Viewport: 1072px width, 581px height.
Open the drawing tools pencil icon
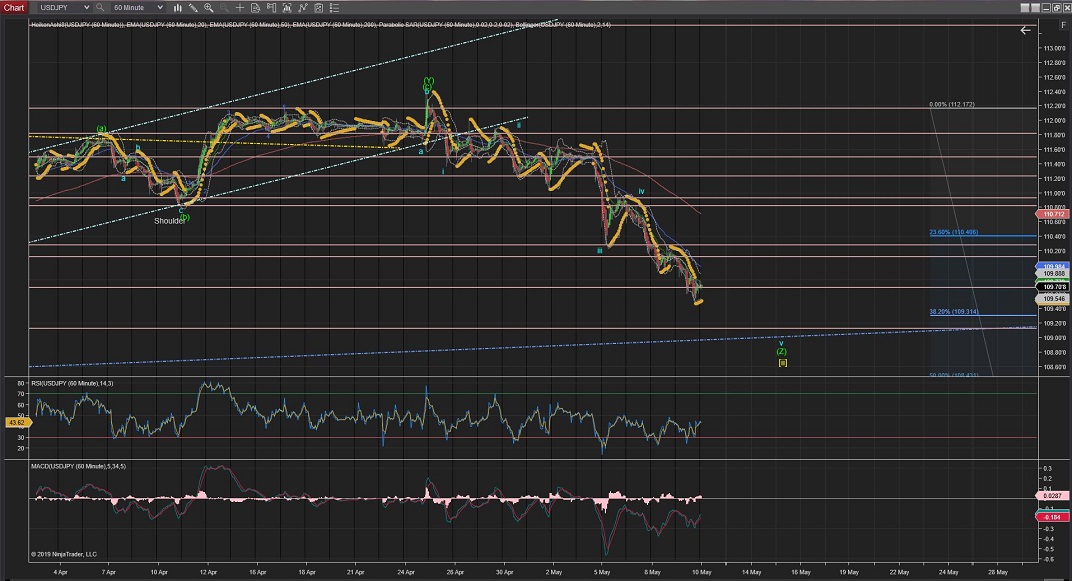[192, 7]
